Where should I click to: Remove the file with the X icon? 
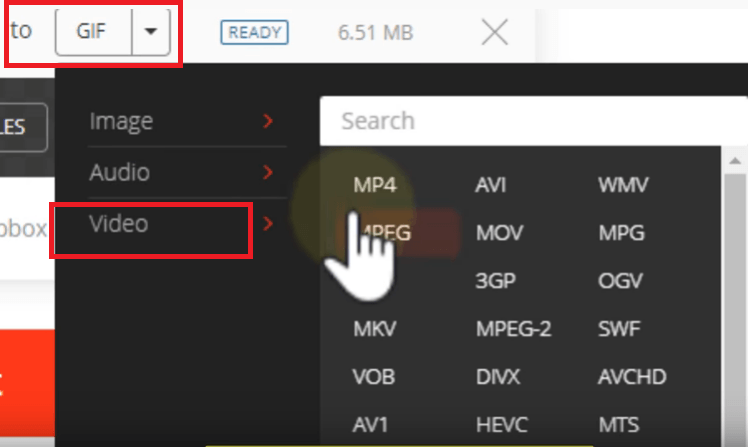[x=495, y=32]
